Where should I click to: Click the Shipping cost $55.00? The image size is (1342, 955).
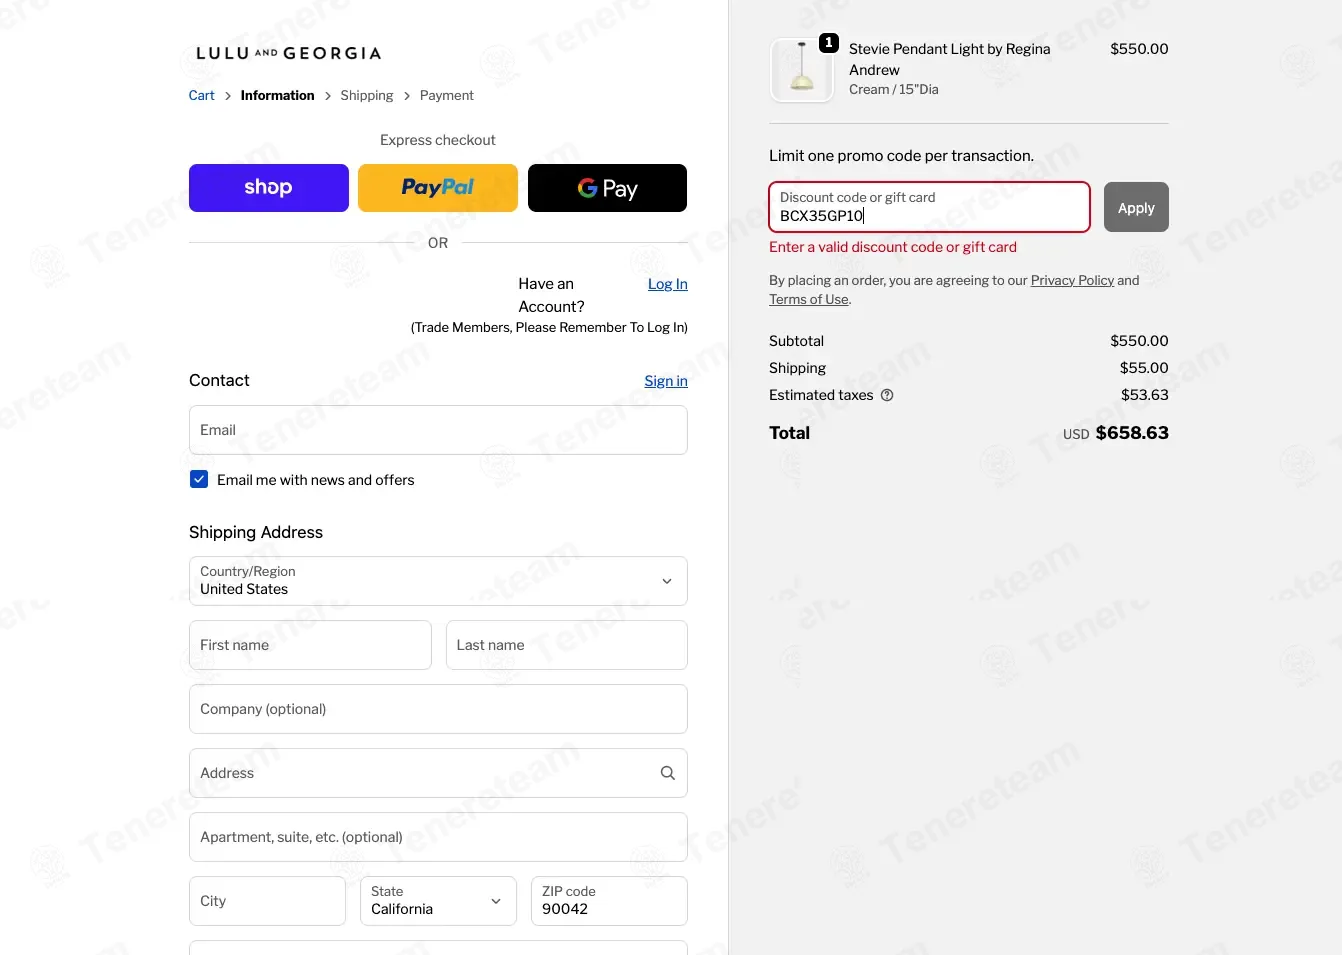pos(1144,368)
